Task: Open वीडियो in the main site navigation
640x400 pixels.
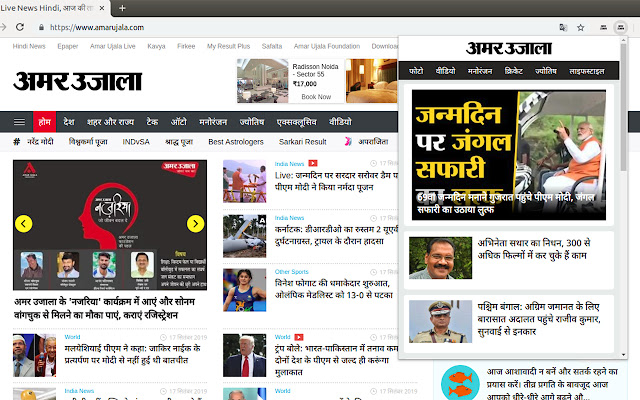Action: 340,122
